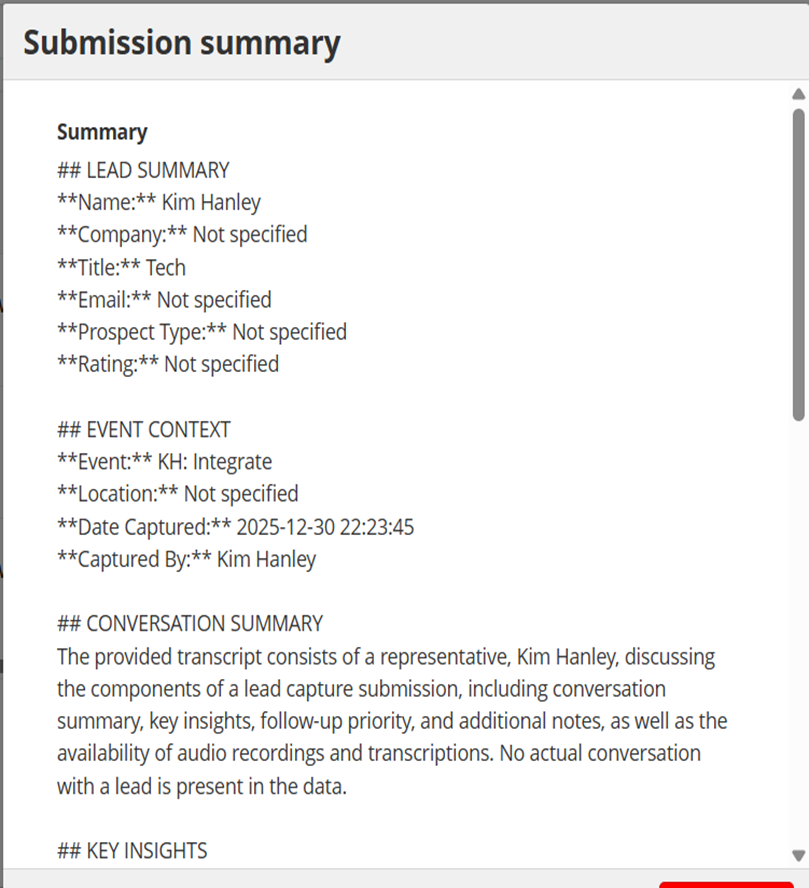Click the Rating: Not specified line
Viewport: 809px width, 888px height.
[168, 364]
